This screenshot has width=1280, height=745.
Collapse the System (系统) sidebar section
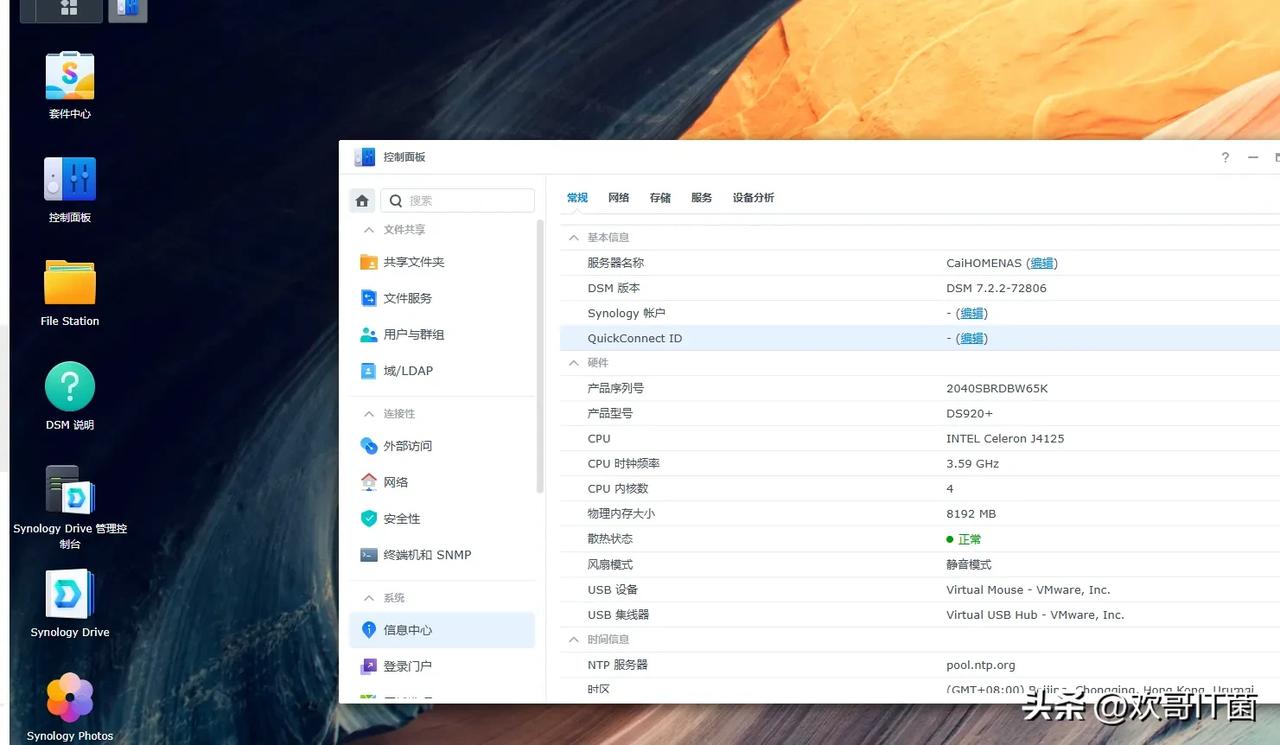(368, 598)
